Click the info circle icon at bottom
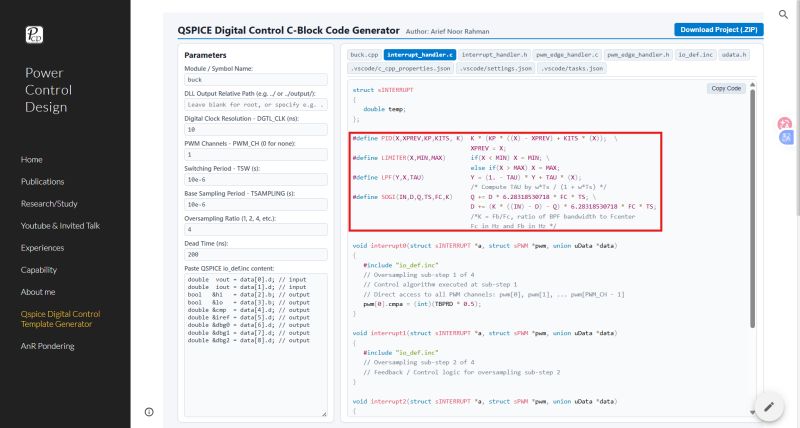The height and width of the screenshot is (428, 800). pyautogui.click(x=149, y=412)
